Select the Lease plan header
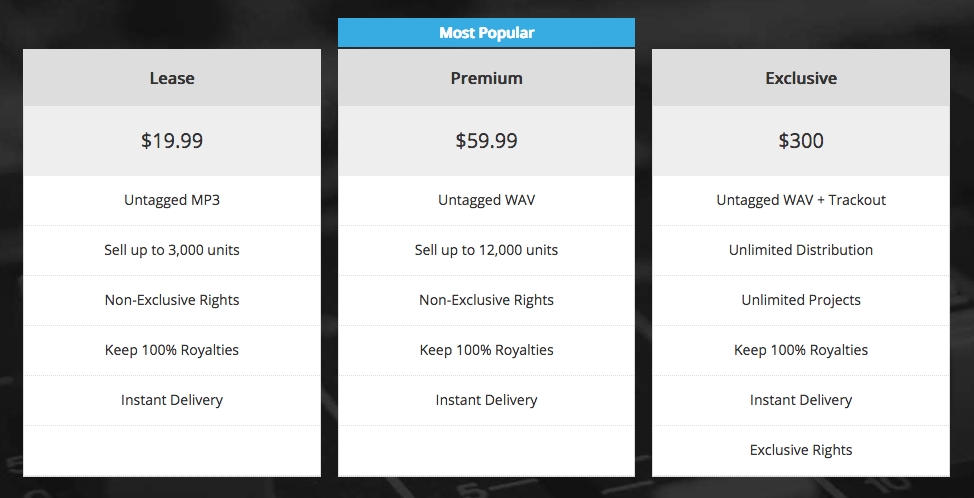 (172, 78)
